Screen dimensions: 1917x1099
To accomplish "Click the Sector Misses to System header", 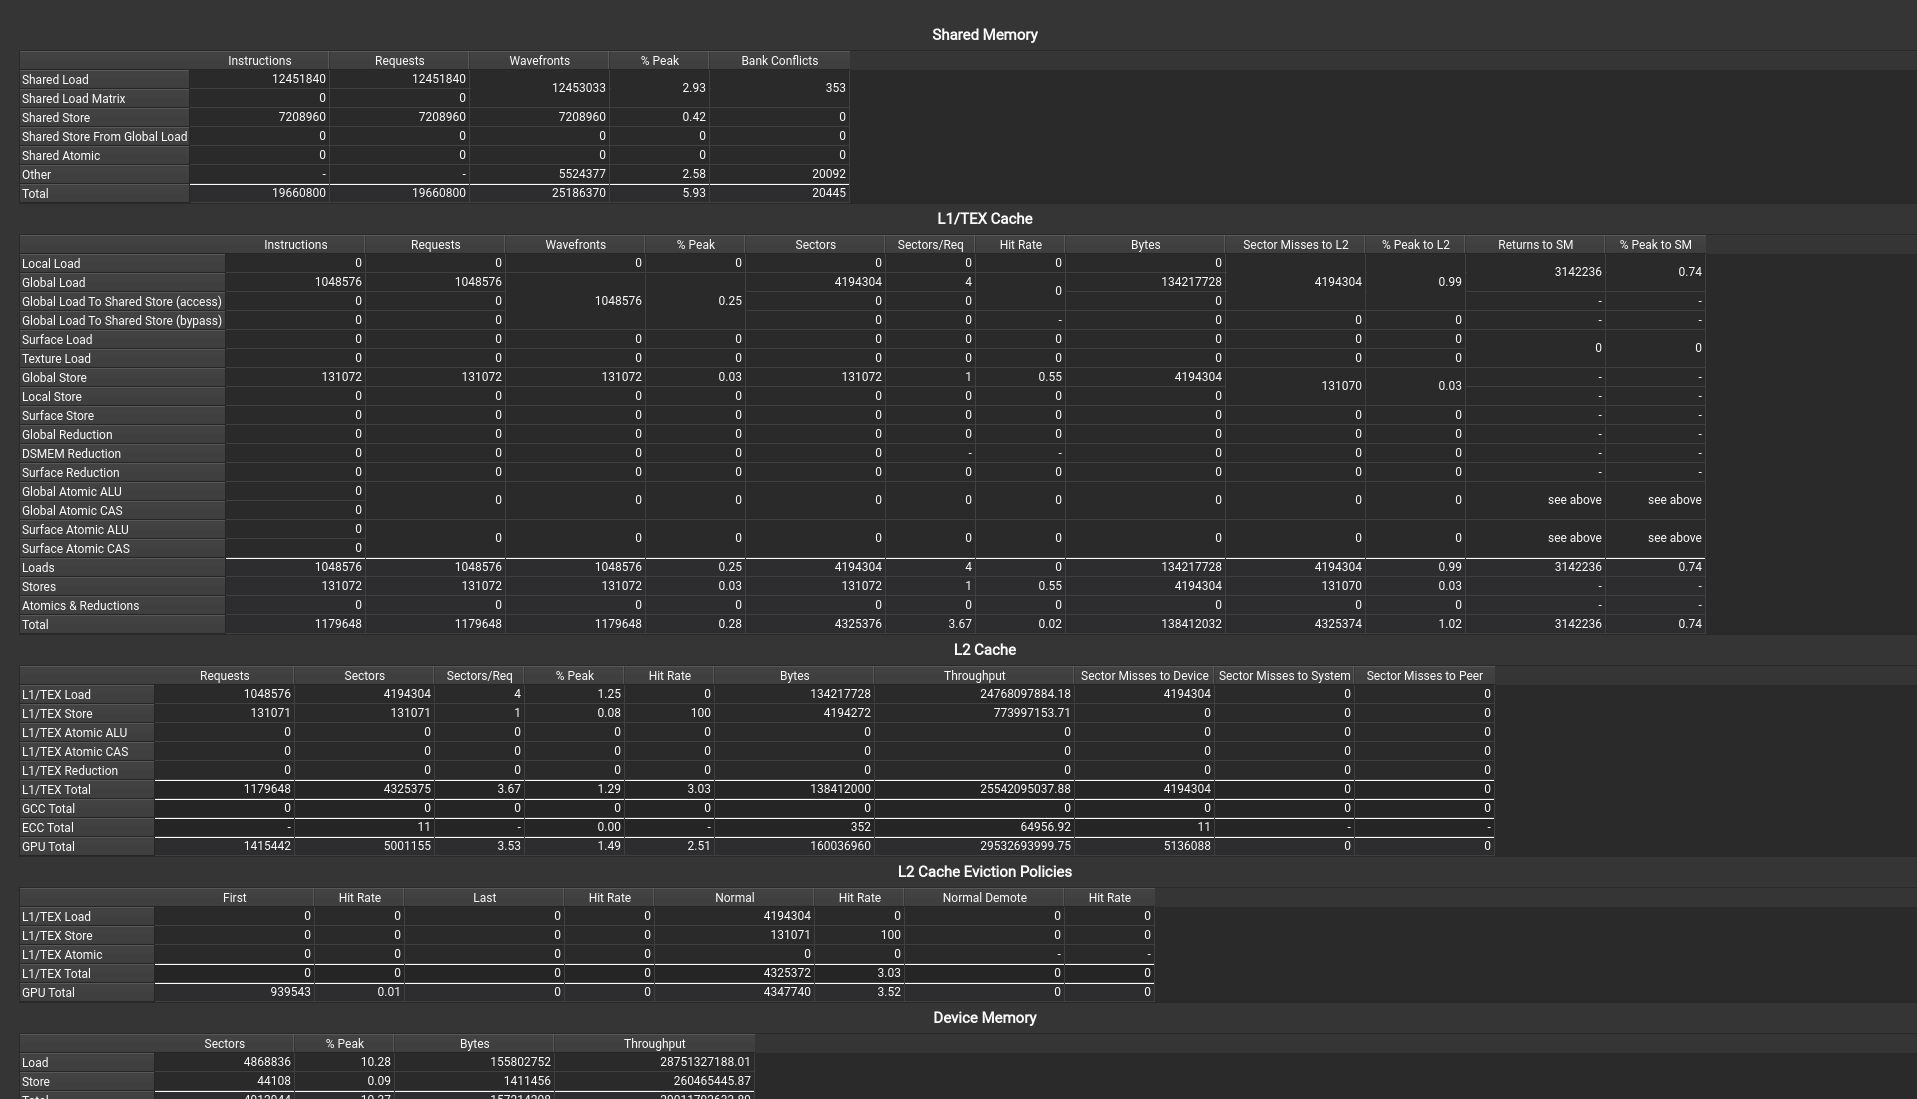I will click(1283, 676).
